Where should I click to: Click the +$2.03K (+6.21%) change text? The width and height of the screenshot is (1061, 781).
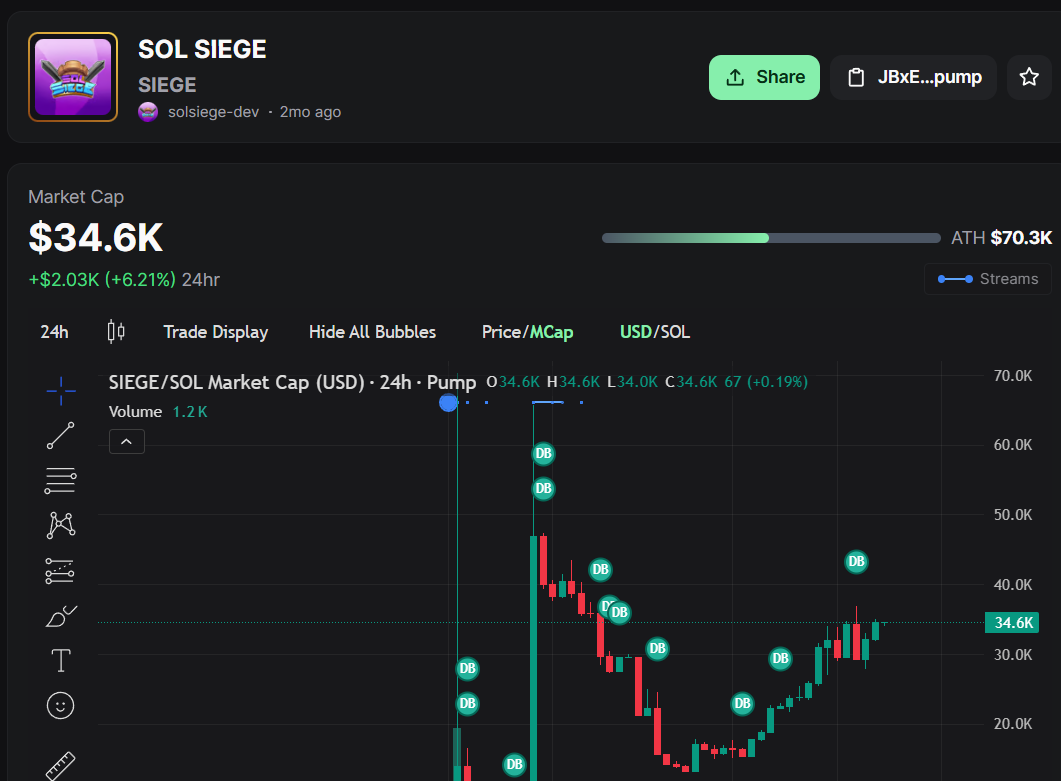point(102,280)
